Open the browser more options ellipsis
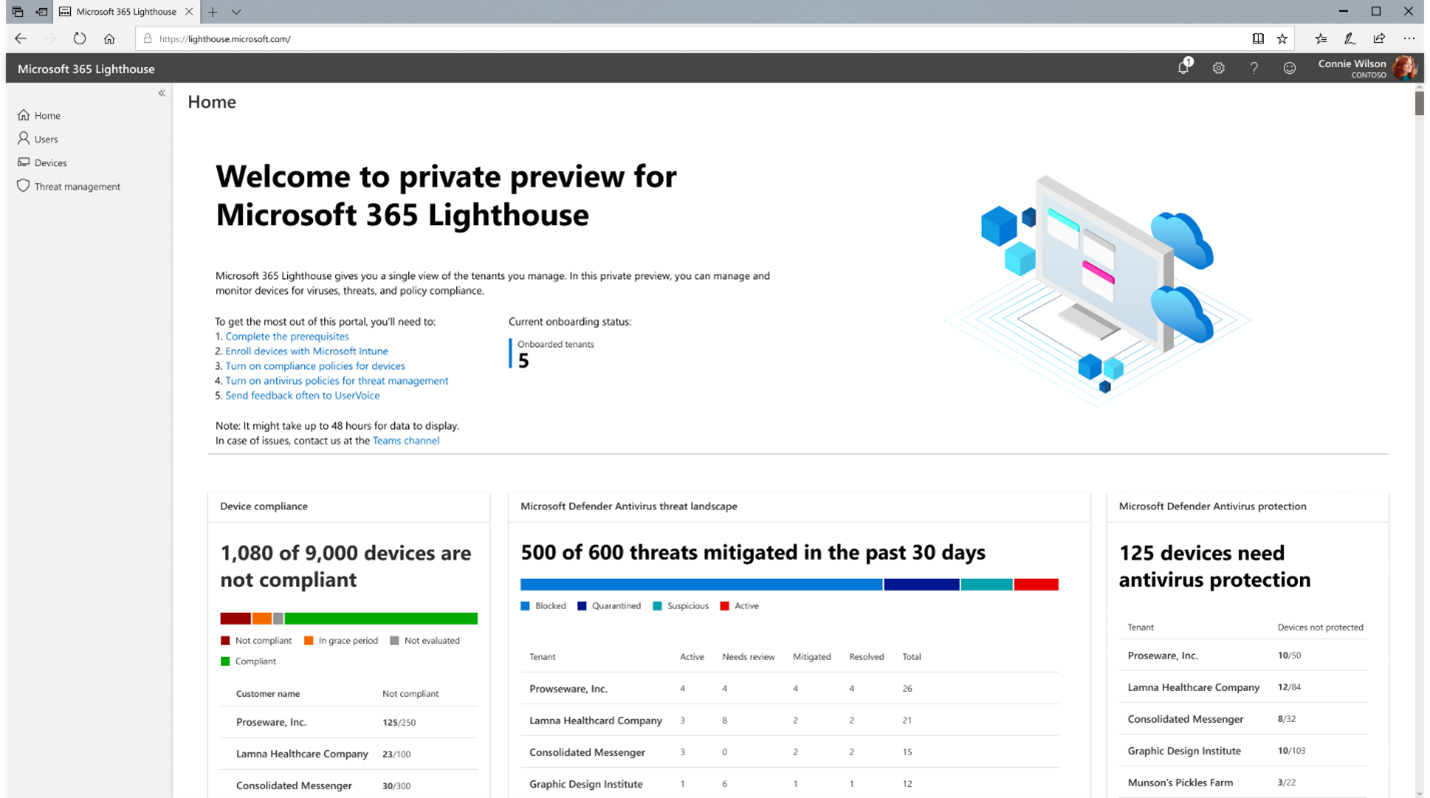 pos(1409,38)
